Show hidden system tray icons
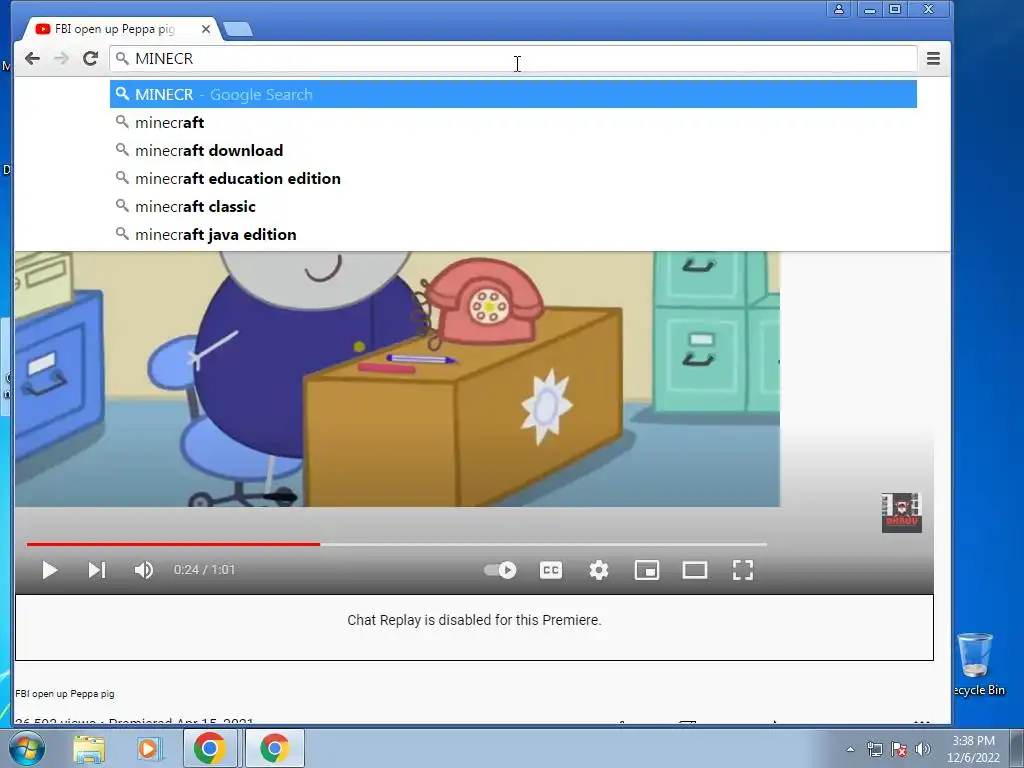 [x=850, y=749]
